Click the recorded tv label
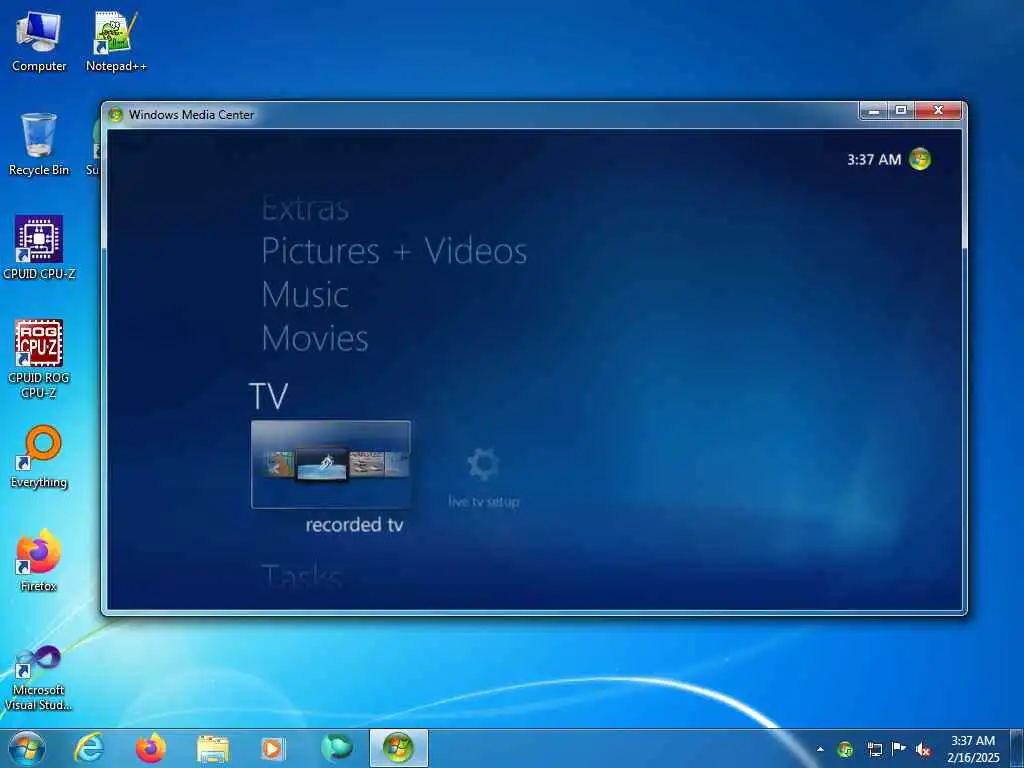The image size is (1024, 768). coord(354,524)
